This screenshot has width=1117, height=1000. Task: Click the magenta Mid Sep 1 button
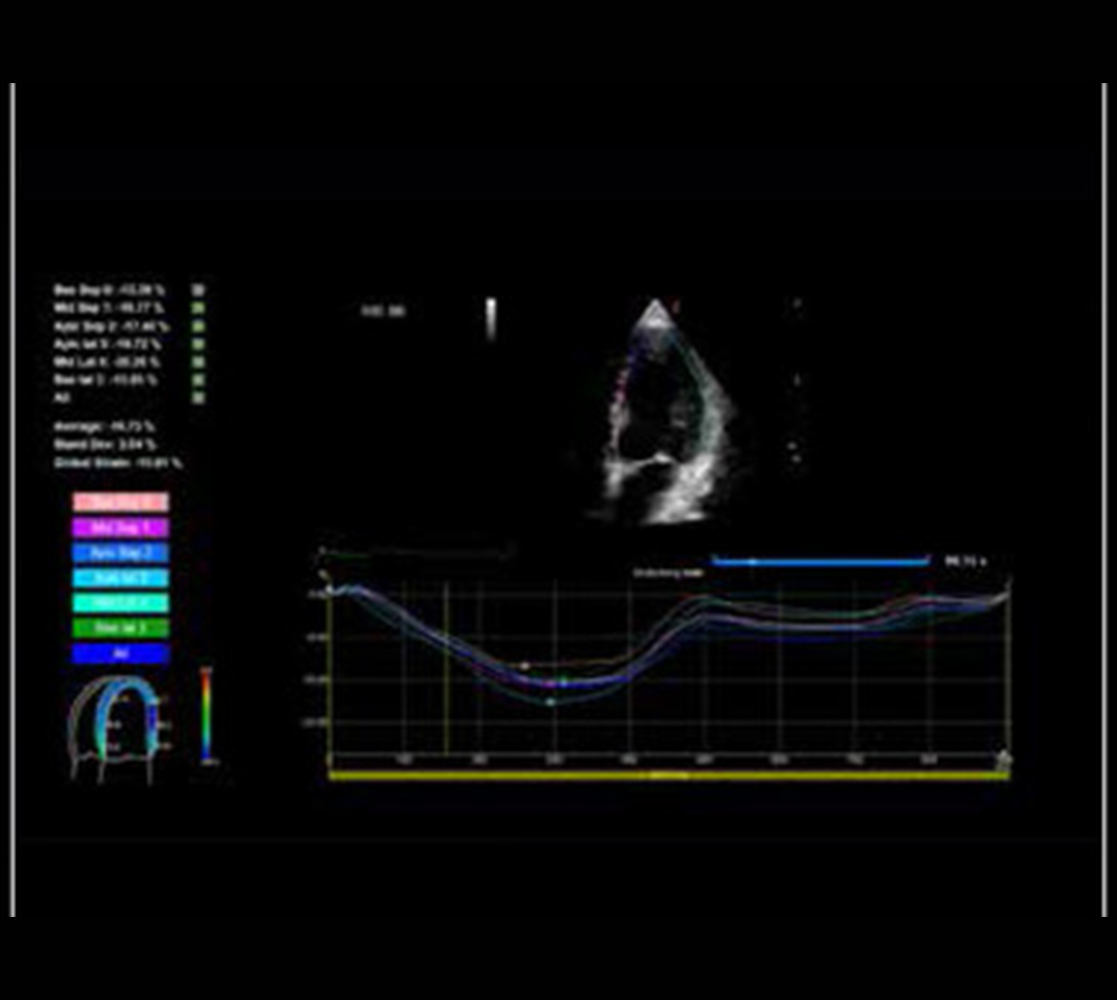coord(120,527)
